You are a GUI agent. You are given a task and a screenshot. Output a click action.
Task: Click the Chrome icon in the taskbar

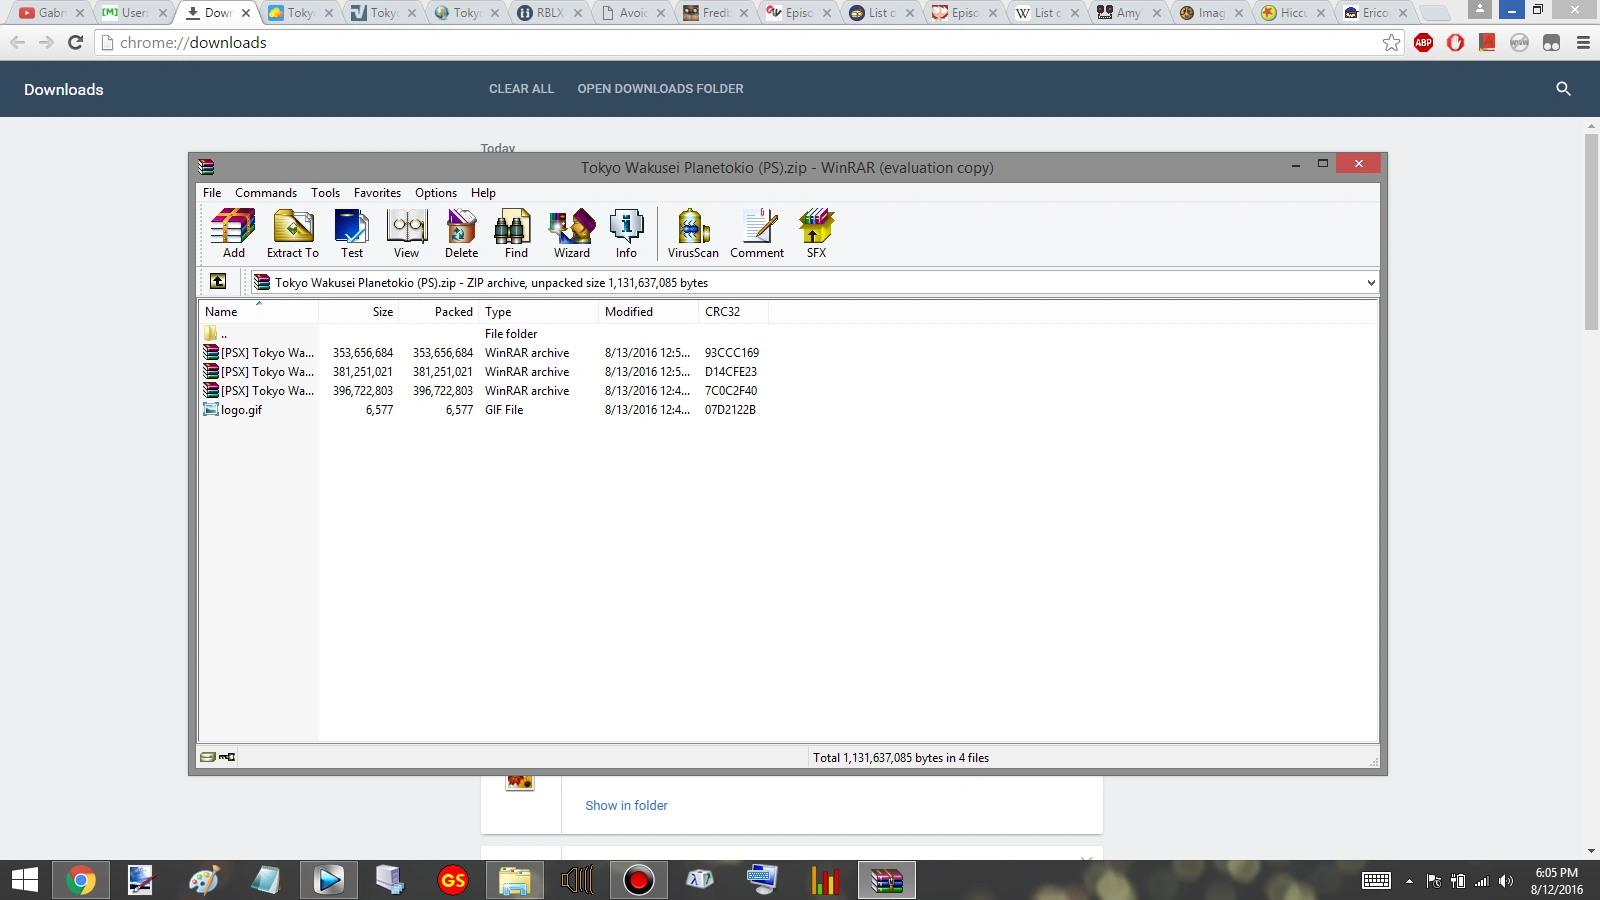click(81, 880)
